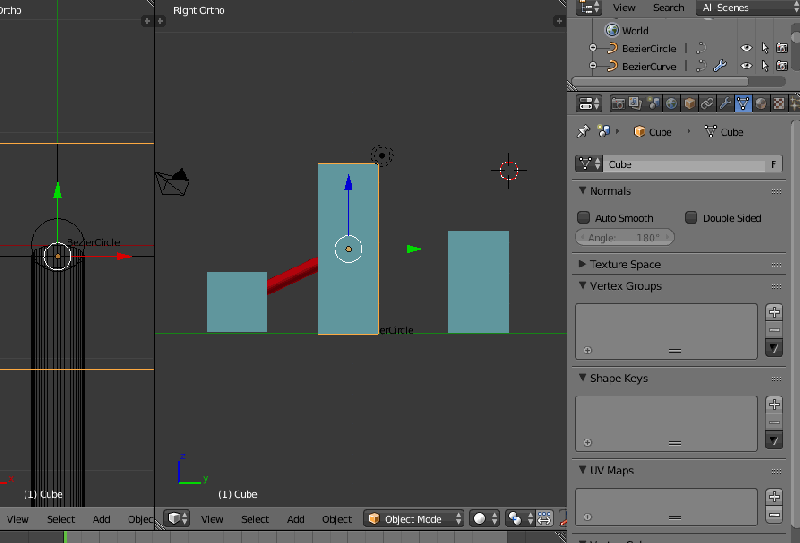Viewport: 800px width, 543px height.
Task: Toggle the Double Sided checkbox
Action: tap(691, 218)
